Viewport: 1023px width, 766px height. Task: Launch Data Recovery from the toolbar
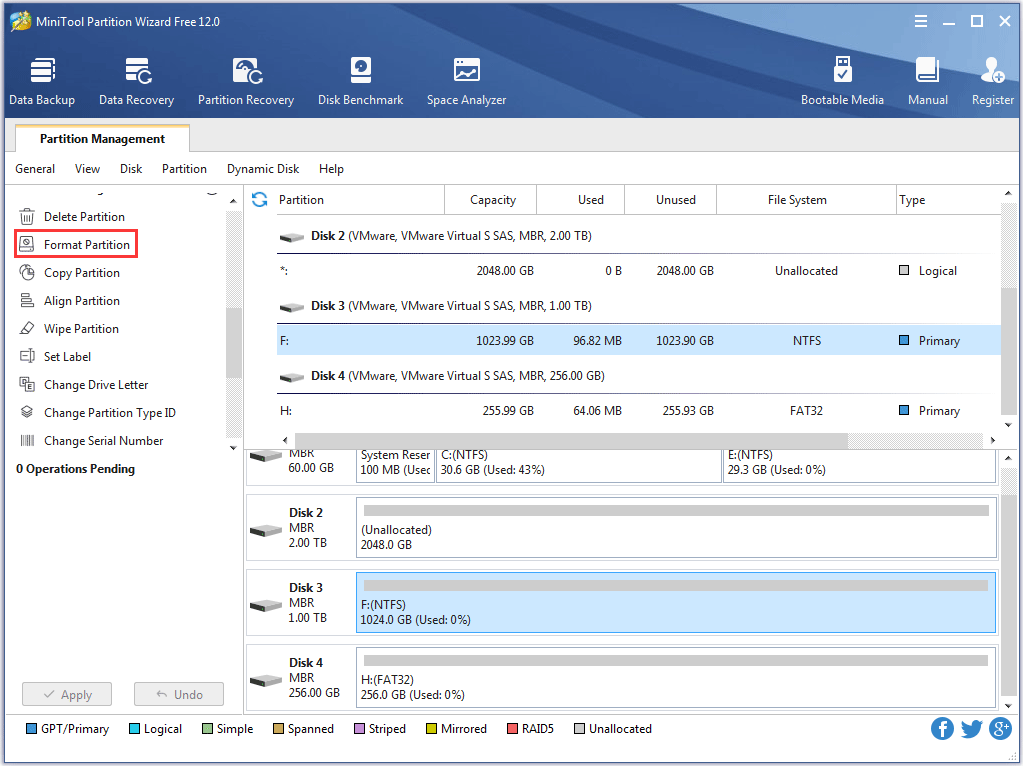point(136,82)
